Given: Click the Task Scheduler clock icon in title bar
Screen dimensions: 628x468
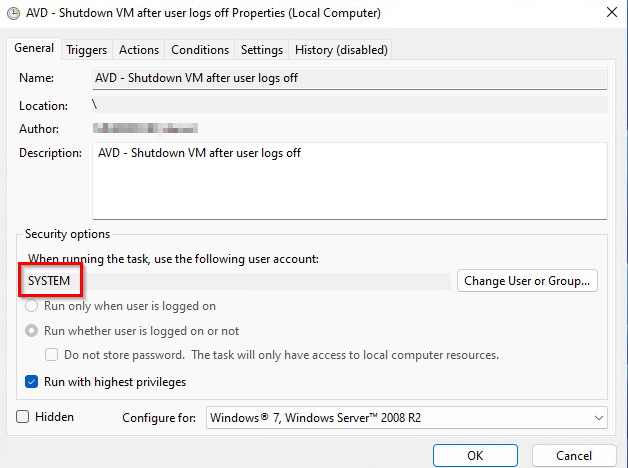Looking at the screenshot, I should coord(12,14).
